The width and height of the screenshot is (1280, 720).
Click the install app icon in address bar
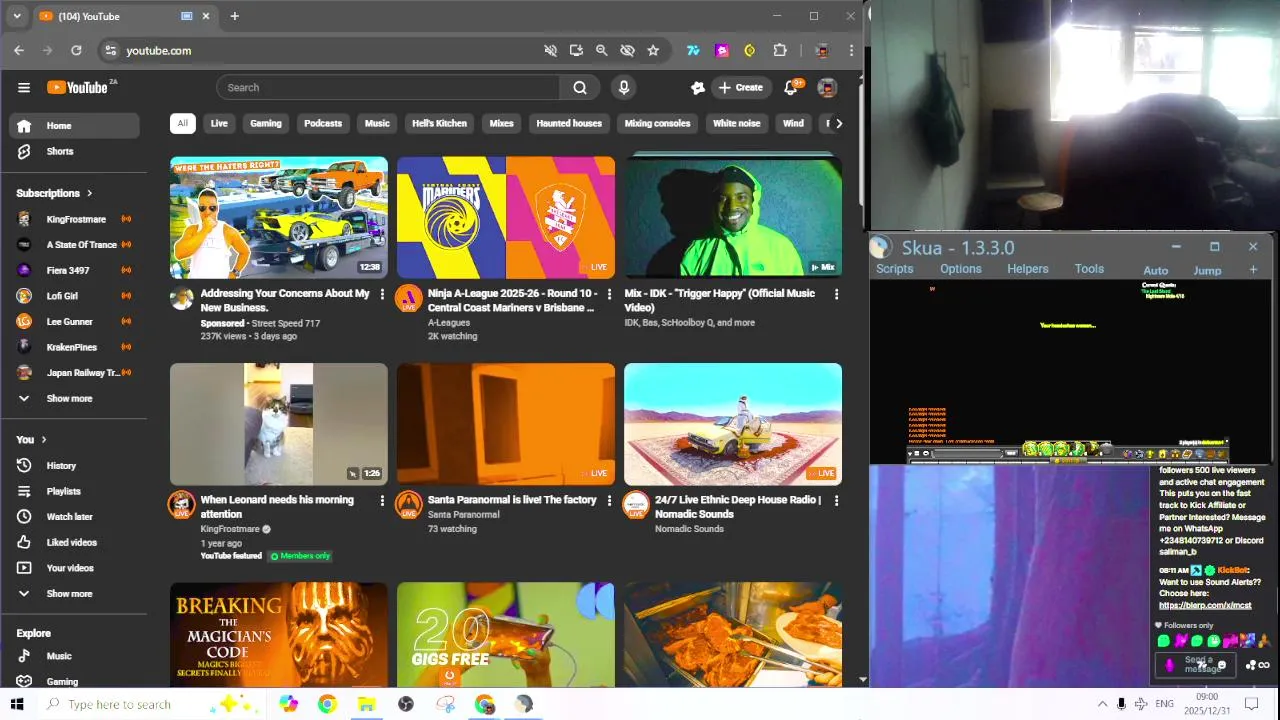point(576,50)
